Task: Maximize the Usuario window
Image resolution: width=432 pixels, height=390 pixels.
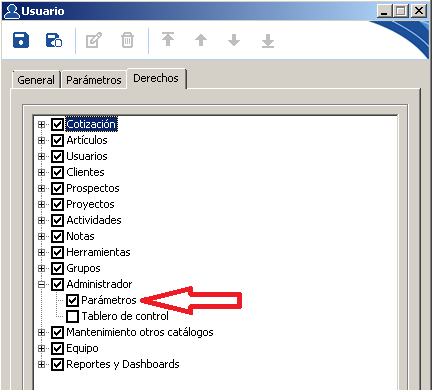Action: (401, 11)
